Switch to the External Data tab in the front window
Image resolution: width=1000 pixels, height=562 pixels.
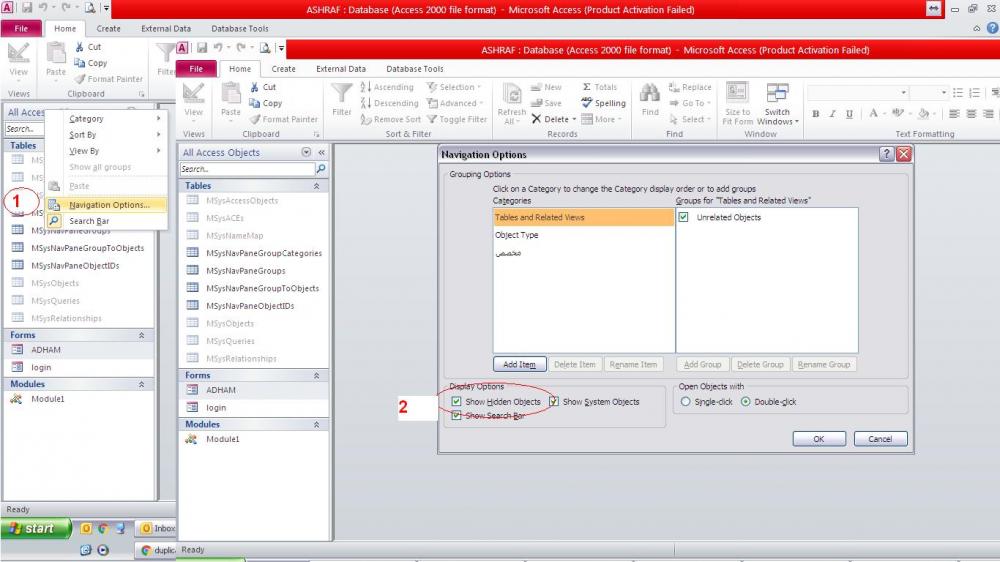[x=341, y=68]
